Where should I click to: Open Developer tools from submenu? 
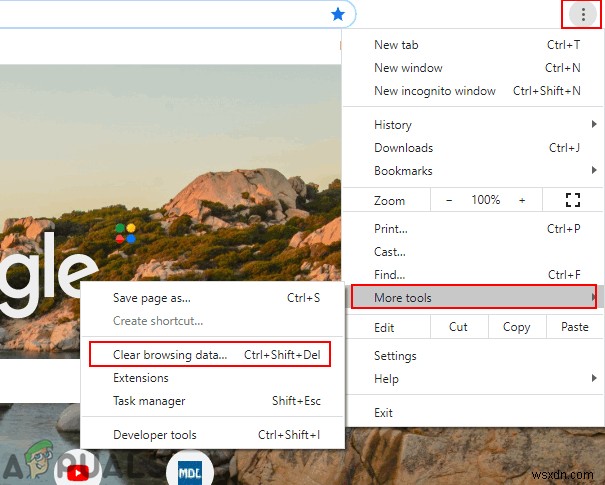pyautogui.click(x=212, y=435)
